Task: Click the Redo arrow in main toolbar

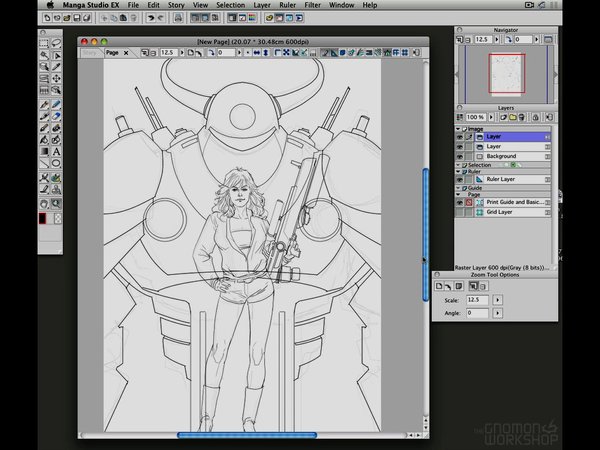Action: click(161, 18)
